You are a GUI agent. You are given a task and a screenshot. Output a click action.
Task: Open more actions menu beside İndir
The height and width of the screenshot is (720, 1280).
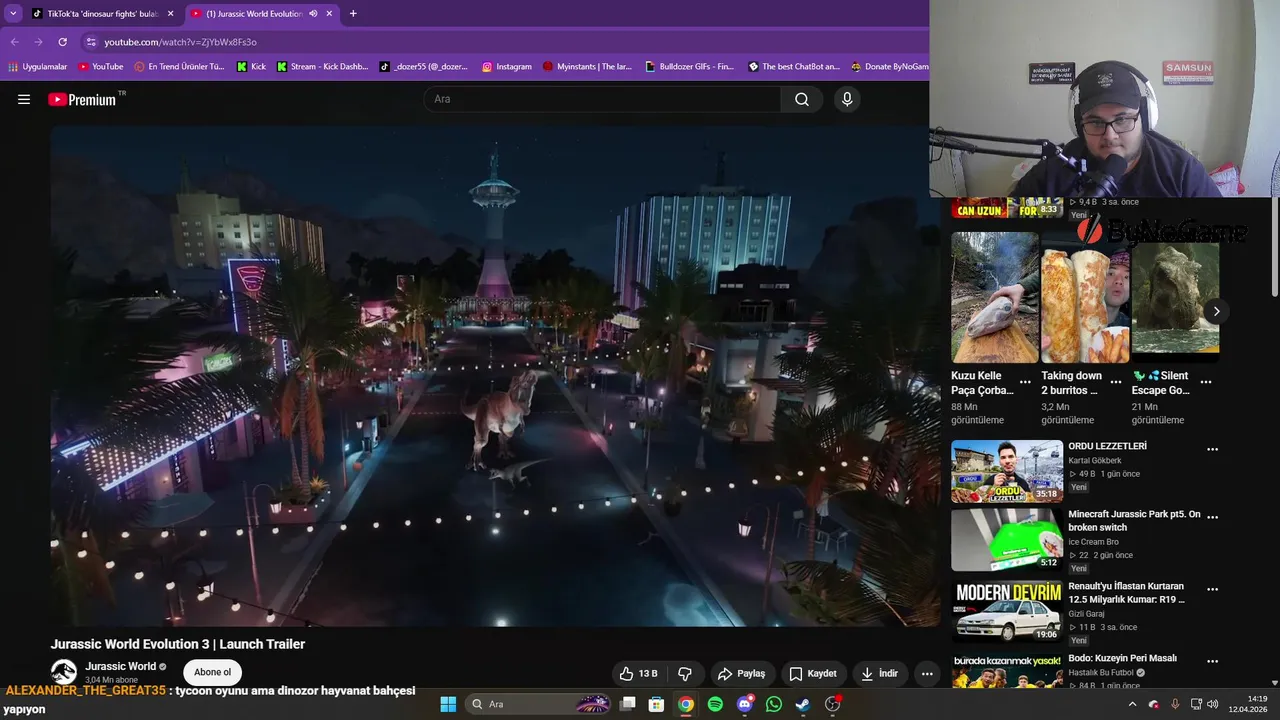click(927, 673)
